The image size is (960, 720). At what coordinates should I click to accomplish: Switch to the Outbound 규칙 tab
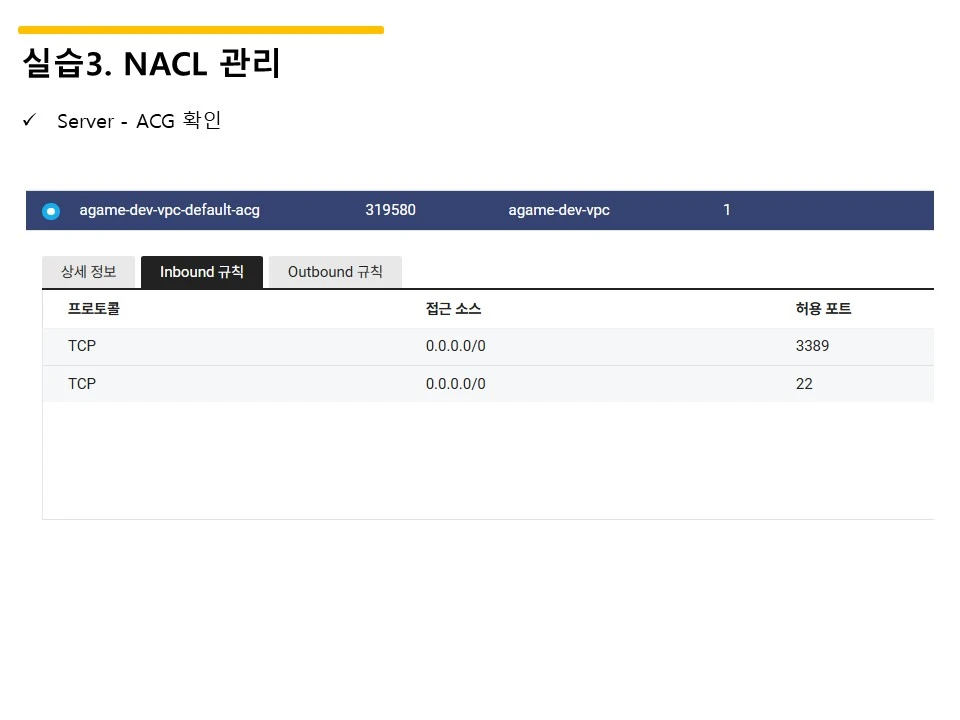(x=336, y=272)
